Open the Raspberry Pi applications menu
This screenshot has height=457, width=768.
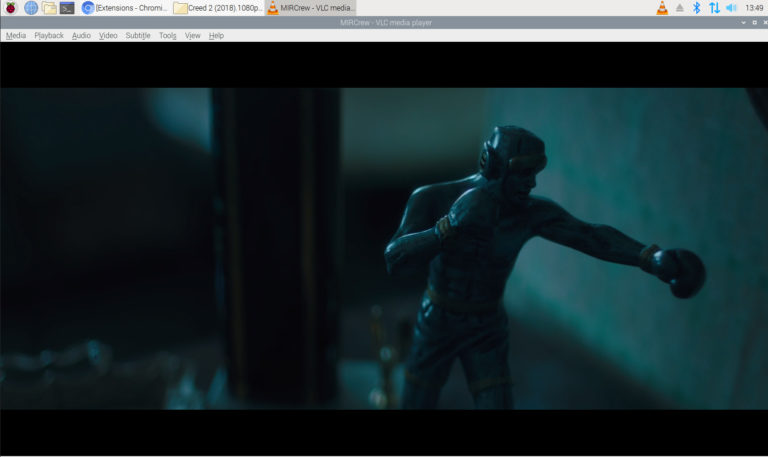point(11,8)
